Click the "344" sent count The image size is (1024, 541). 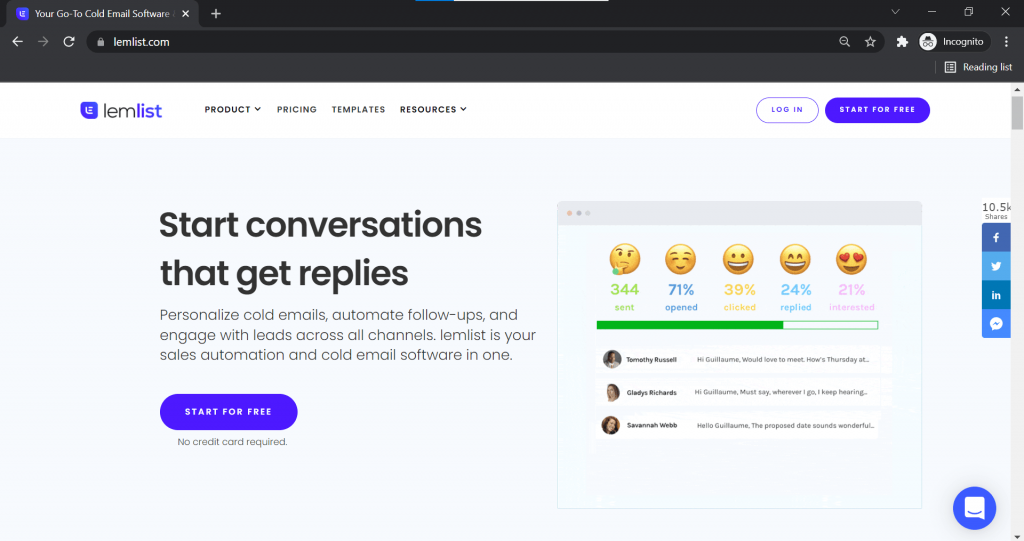[624, 289]
